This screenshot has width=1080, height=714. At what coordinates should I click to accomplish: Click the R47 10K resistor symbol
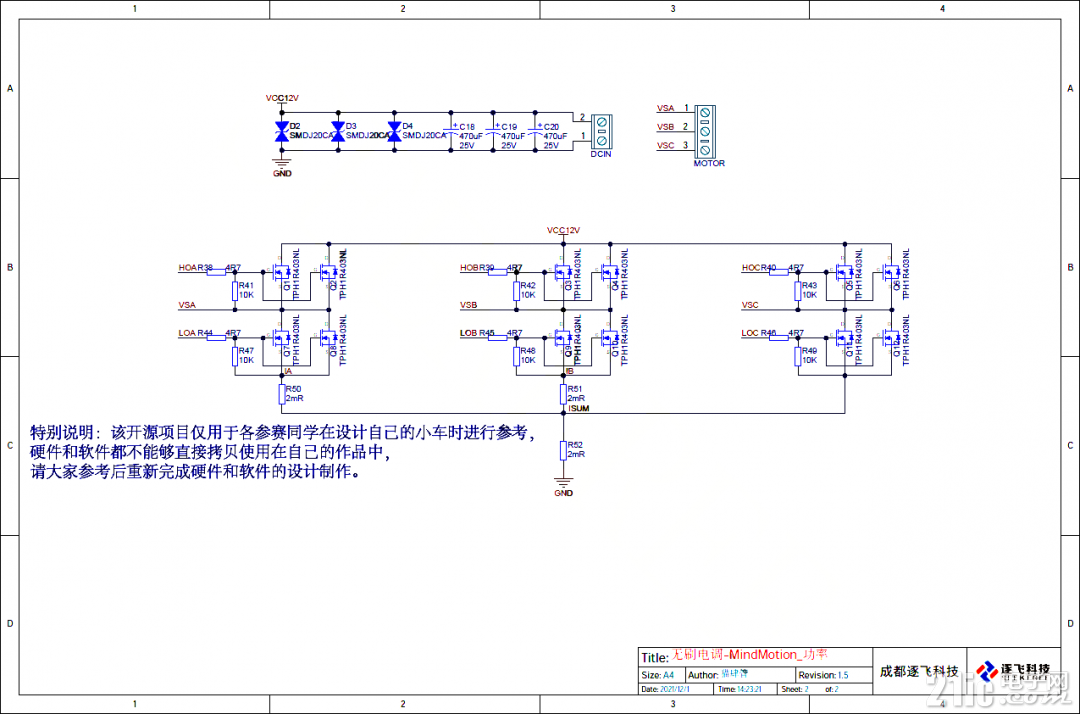235,356
